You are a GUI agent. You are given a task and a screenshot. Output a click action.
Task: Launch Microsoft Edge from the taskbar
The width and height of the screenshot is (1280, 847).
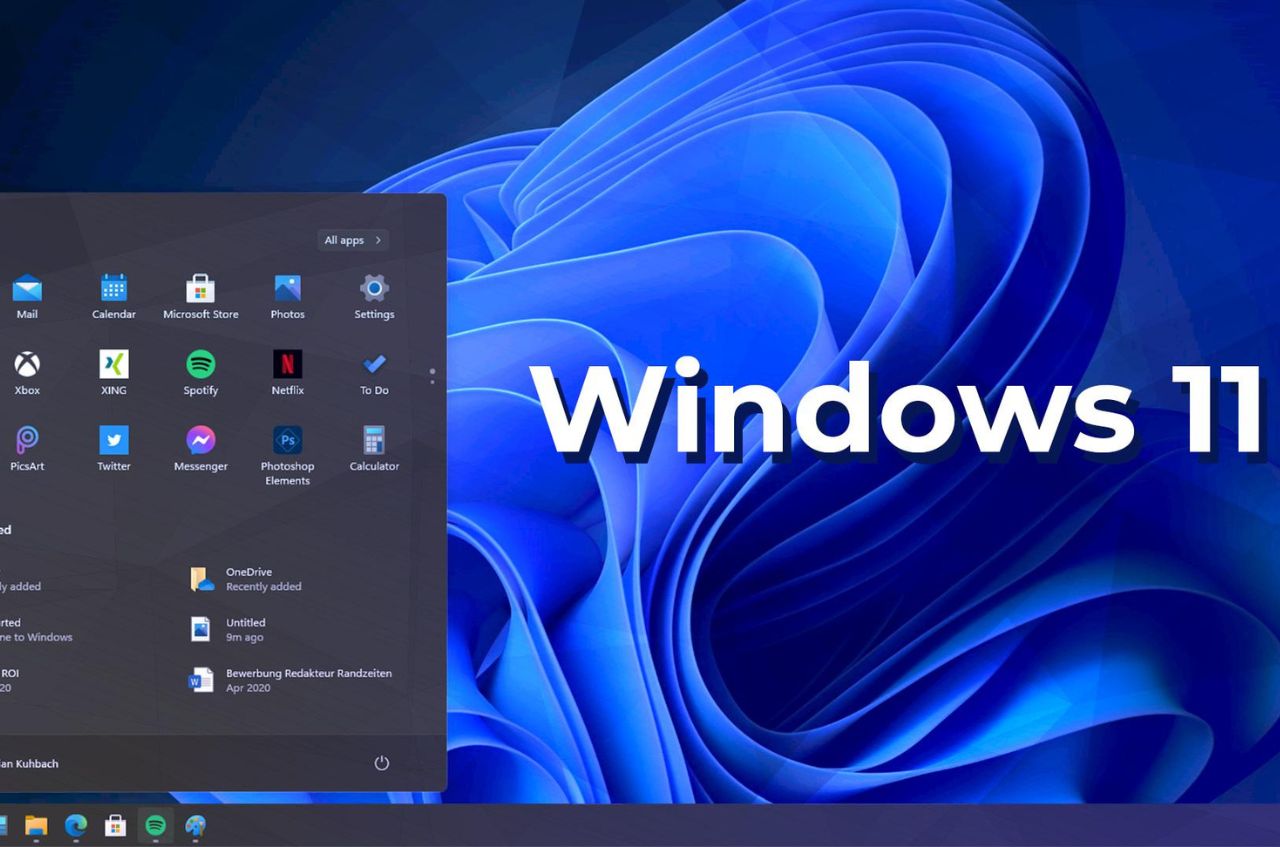point(76,825)
